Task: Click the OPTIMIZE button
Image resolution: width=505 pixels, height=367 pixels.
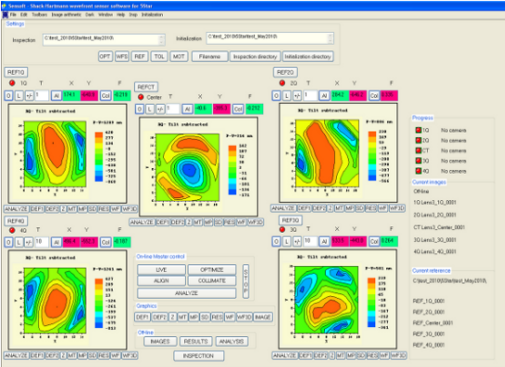Action: pyautogui.click(x=212, y=269)
